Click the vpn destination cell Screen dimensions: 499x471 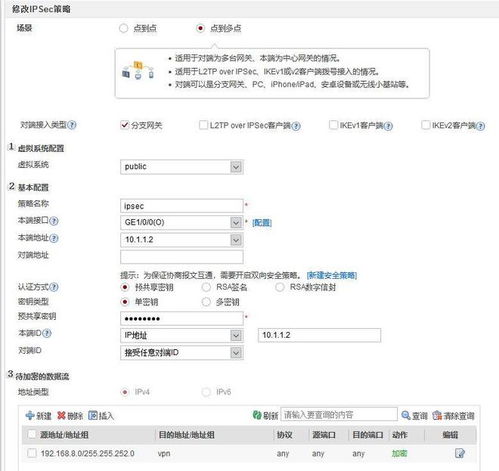tap(164, 453)
